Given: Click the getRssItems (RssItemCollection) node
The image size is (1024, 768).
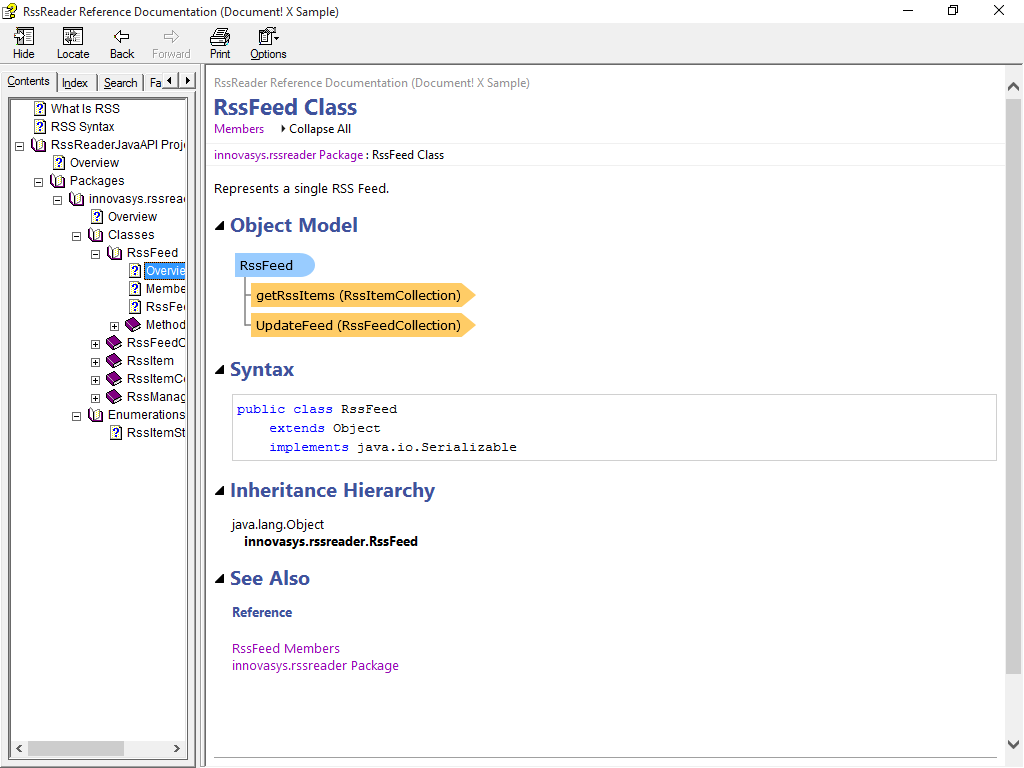Looking at the screenshot, I should coord(362,295).
